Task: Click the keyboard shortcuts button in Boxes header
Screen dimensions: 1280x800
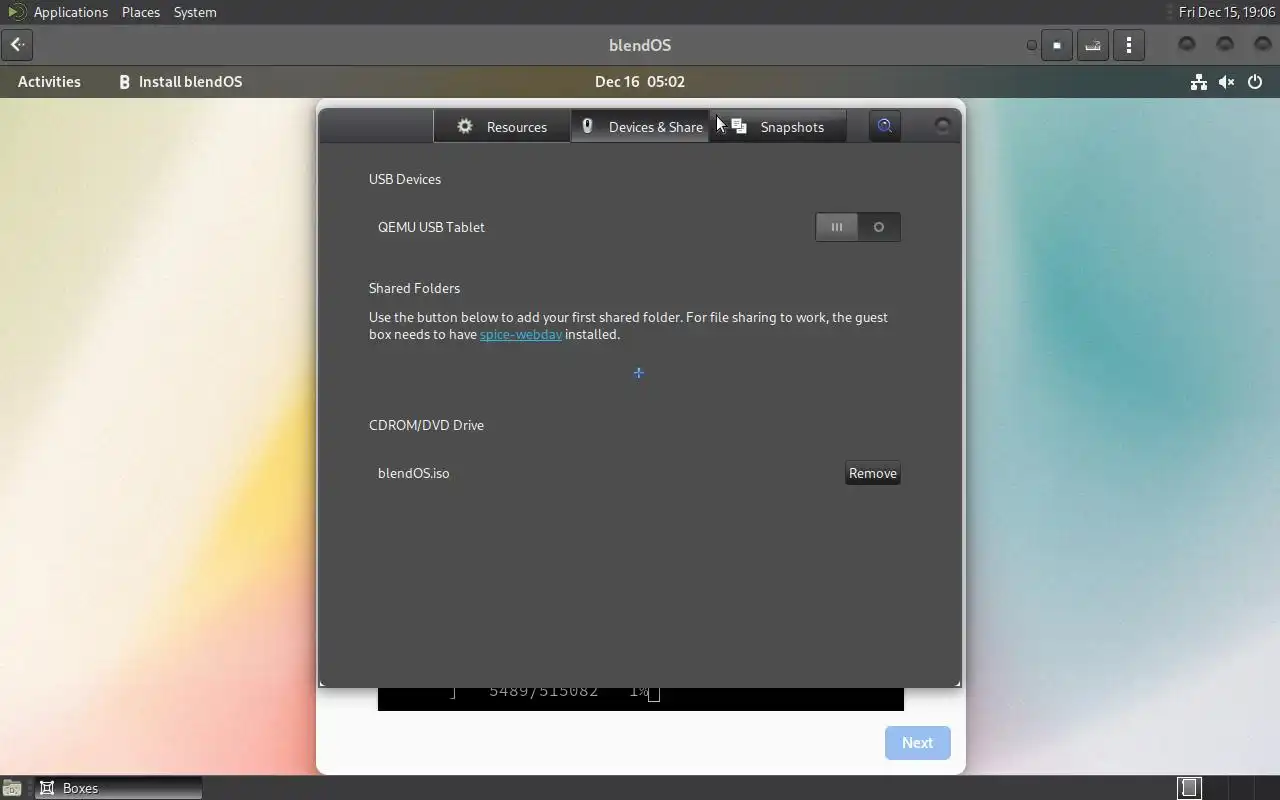Action: (1093, 45)
